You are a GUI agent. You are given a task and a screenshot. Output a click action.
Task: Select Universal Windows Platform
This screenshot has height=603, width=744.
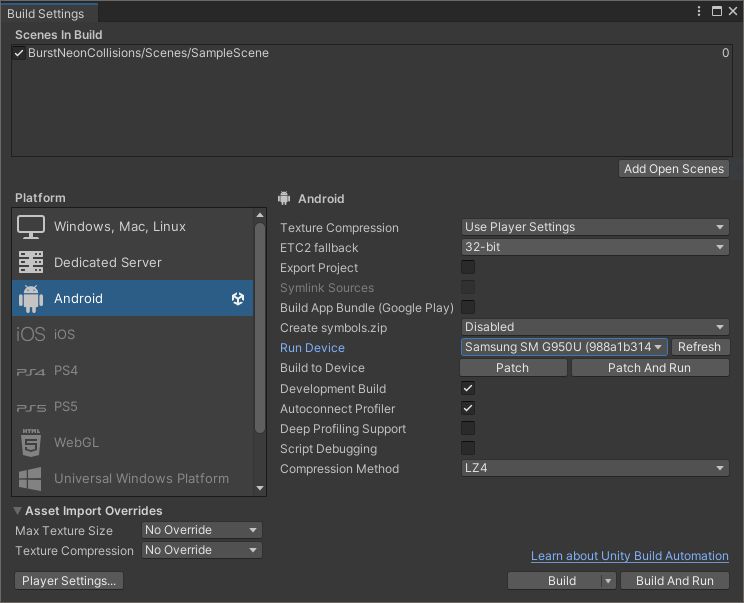(133, 479)
